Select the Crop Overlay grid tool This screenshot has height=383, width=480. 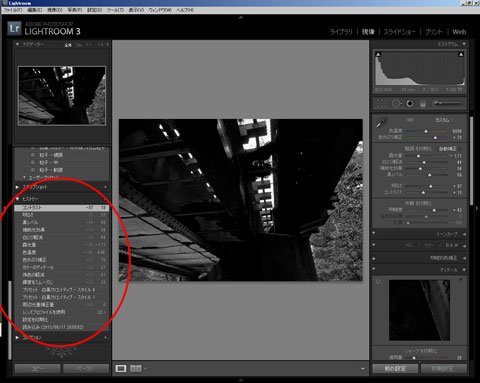coord(382,103)
